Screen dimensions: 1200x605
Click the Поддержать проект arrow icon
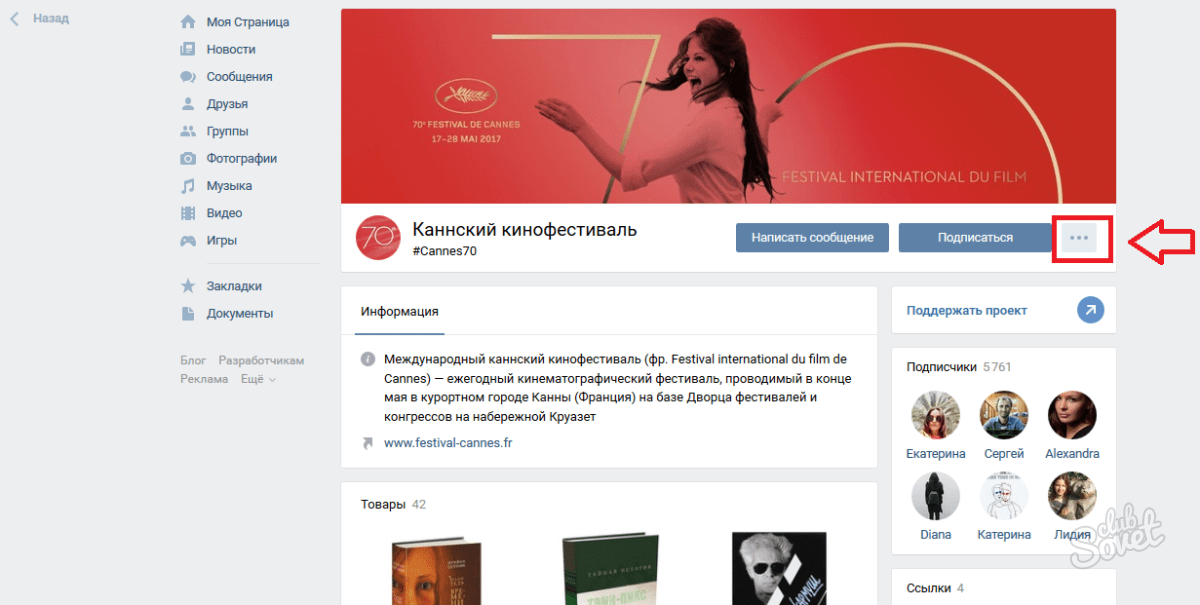(1090, 310)
